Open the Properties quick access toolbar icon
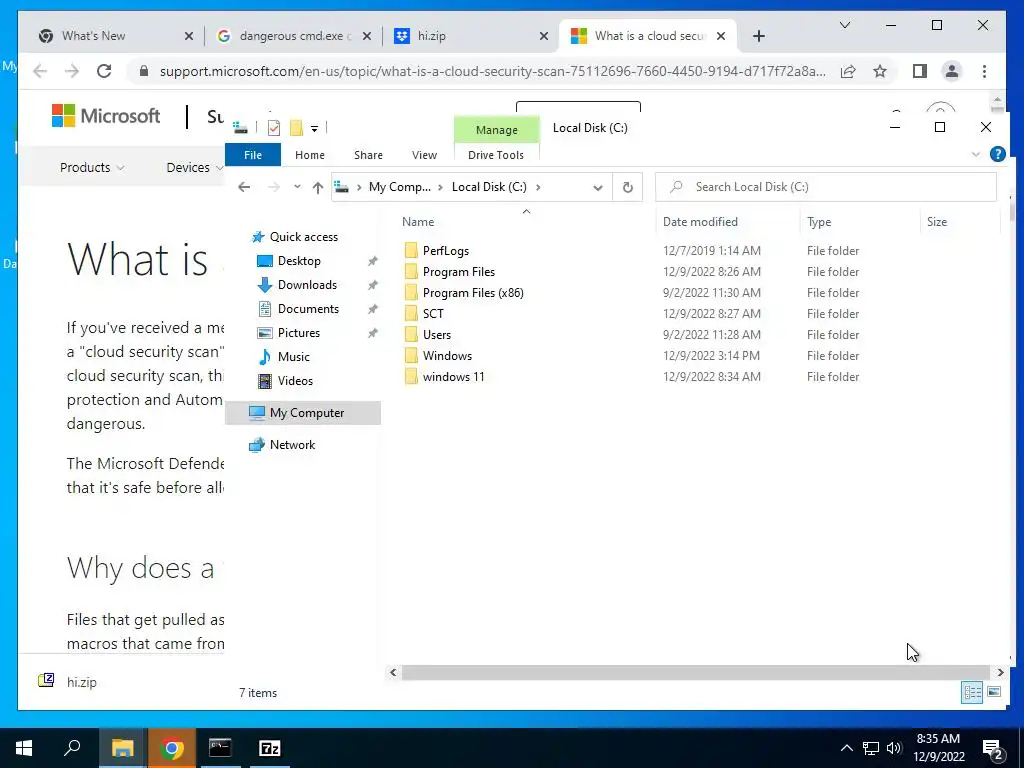The height and width of the screenshot is (768, 1024). (x=274, y=128)
